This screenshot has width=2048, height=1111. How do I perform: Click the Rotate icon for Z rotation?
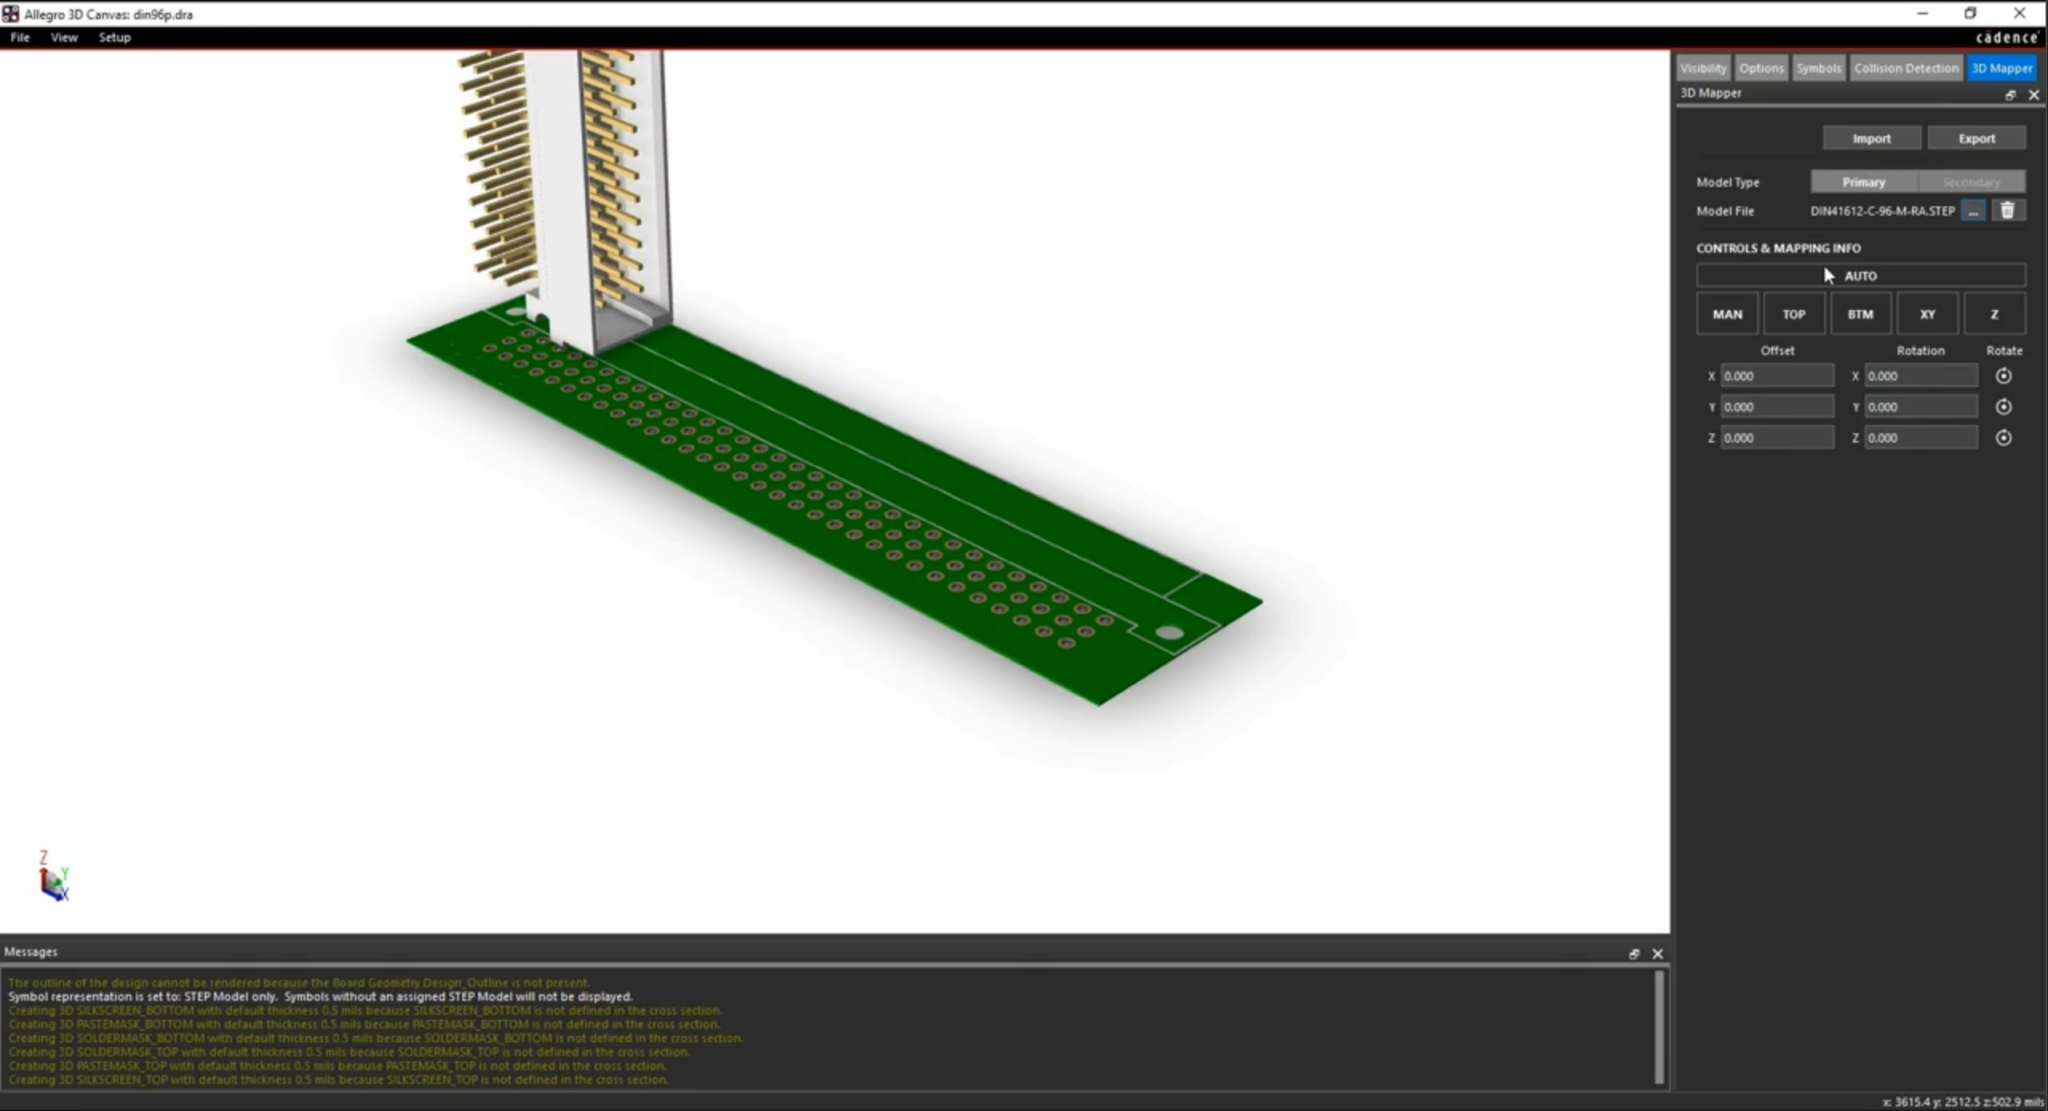(2005, 437)
